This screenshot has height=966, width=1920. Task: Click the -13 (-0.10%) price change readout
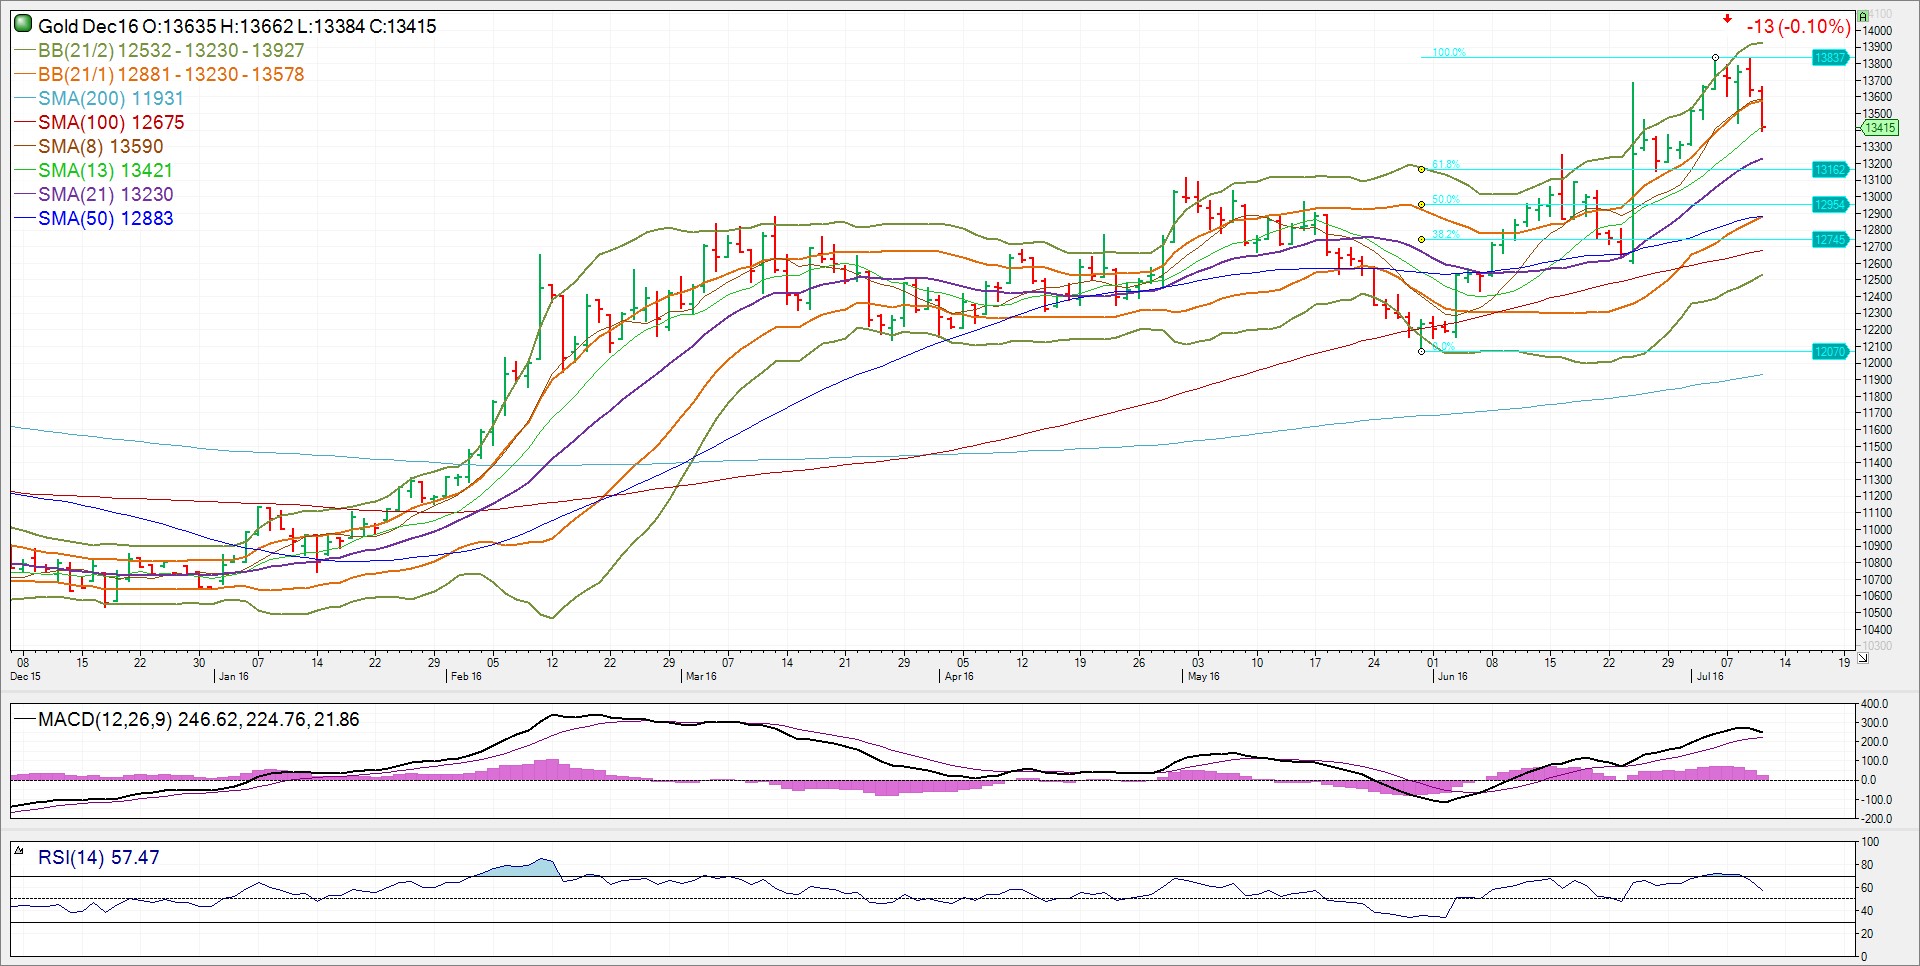[1797, 26]
